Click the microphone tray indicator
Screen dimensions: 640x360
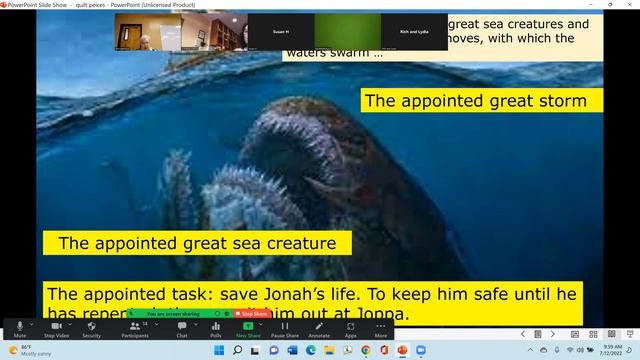pos(557,350)
